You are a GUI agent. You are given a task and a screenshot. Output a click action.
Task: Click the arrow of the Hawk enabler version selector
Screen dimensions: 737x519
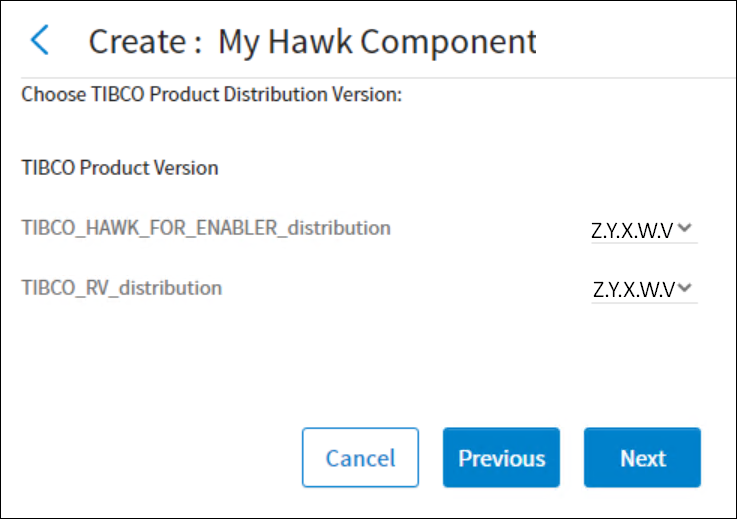(685, 228)
